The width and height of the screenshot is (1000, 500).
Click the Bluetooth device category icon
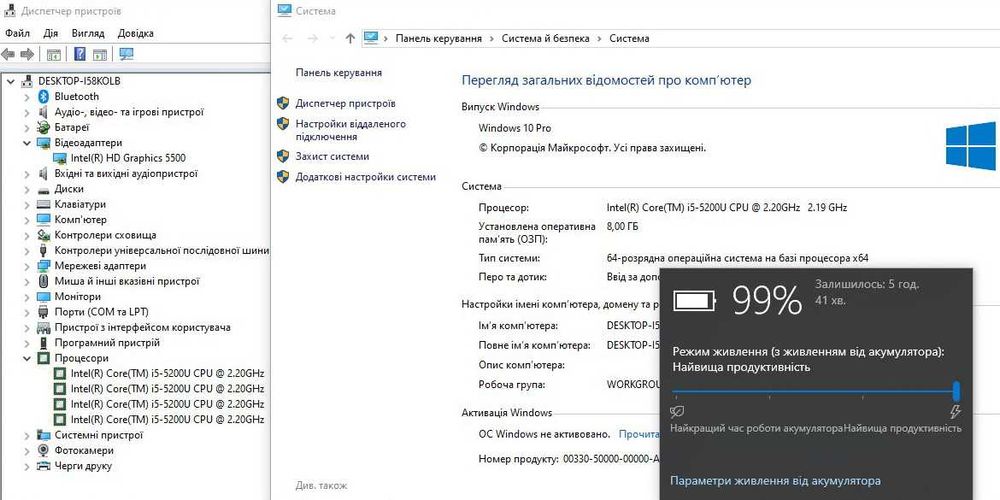click(x=43, y=96)
